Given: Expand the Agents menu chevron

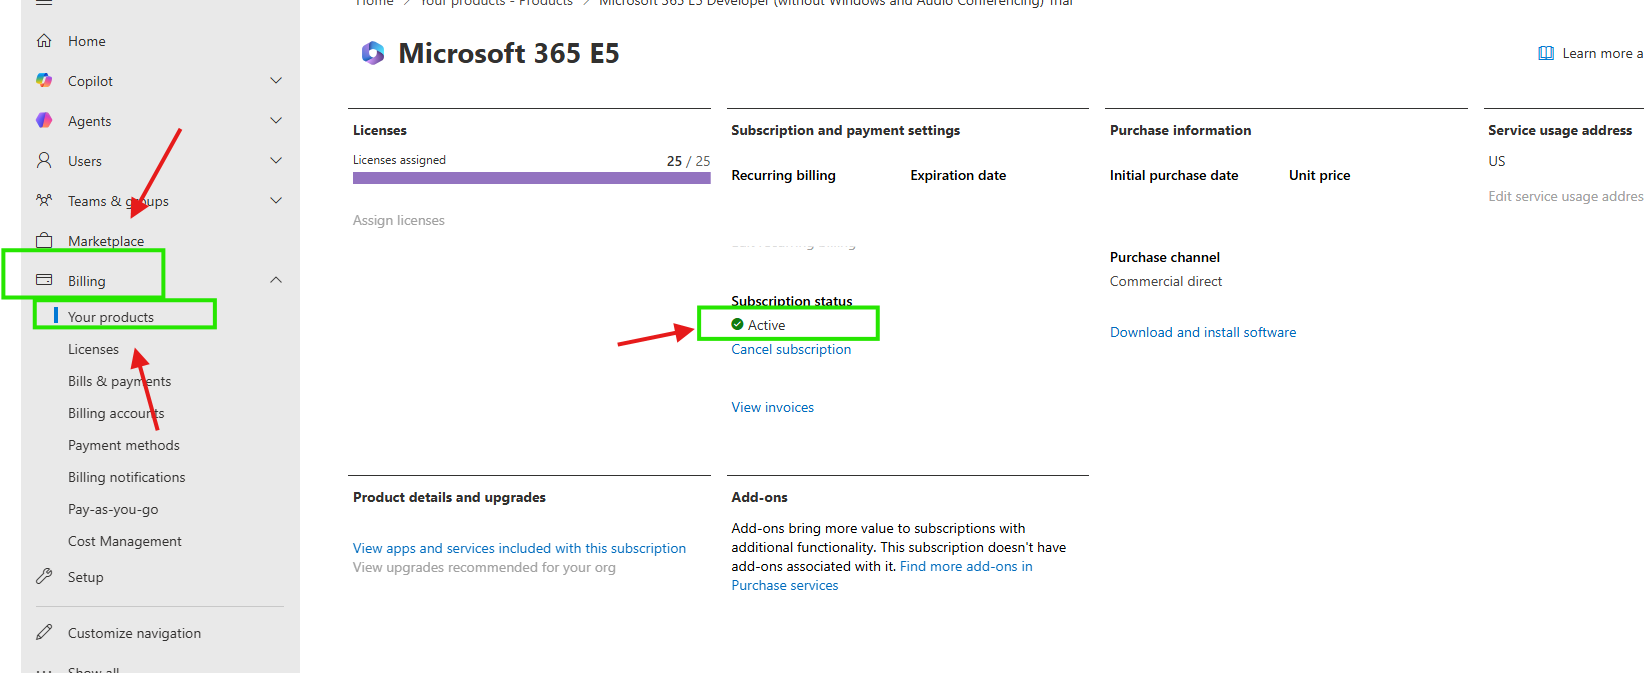Looking at the screenshot, I should coord(276,120).
